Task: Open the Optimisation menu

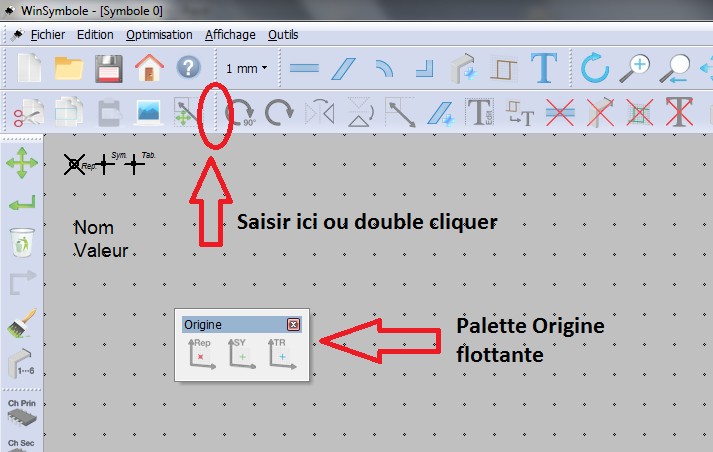Action: coord(159,34)
